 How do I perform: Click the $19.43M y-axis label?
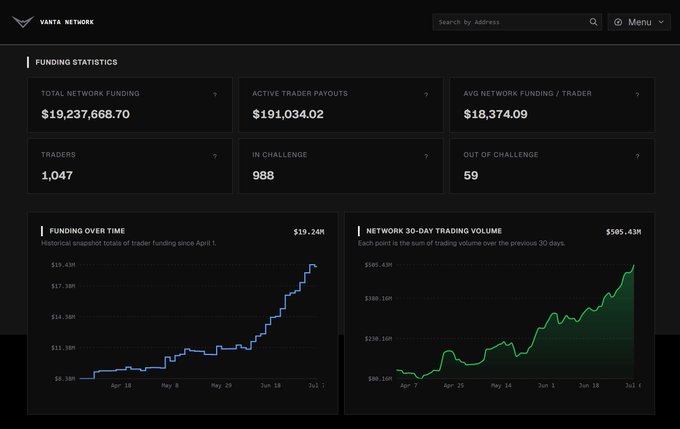[x=63, y=265]
